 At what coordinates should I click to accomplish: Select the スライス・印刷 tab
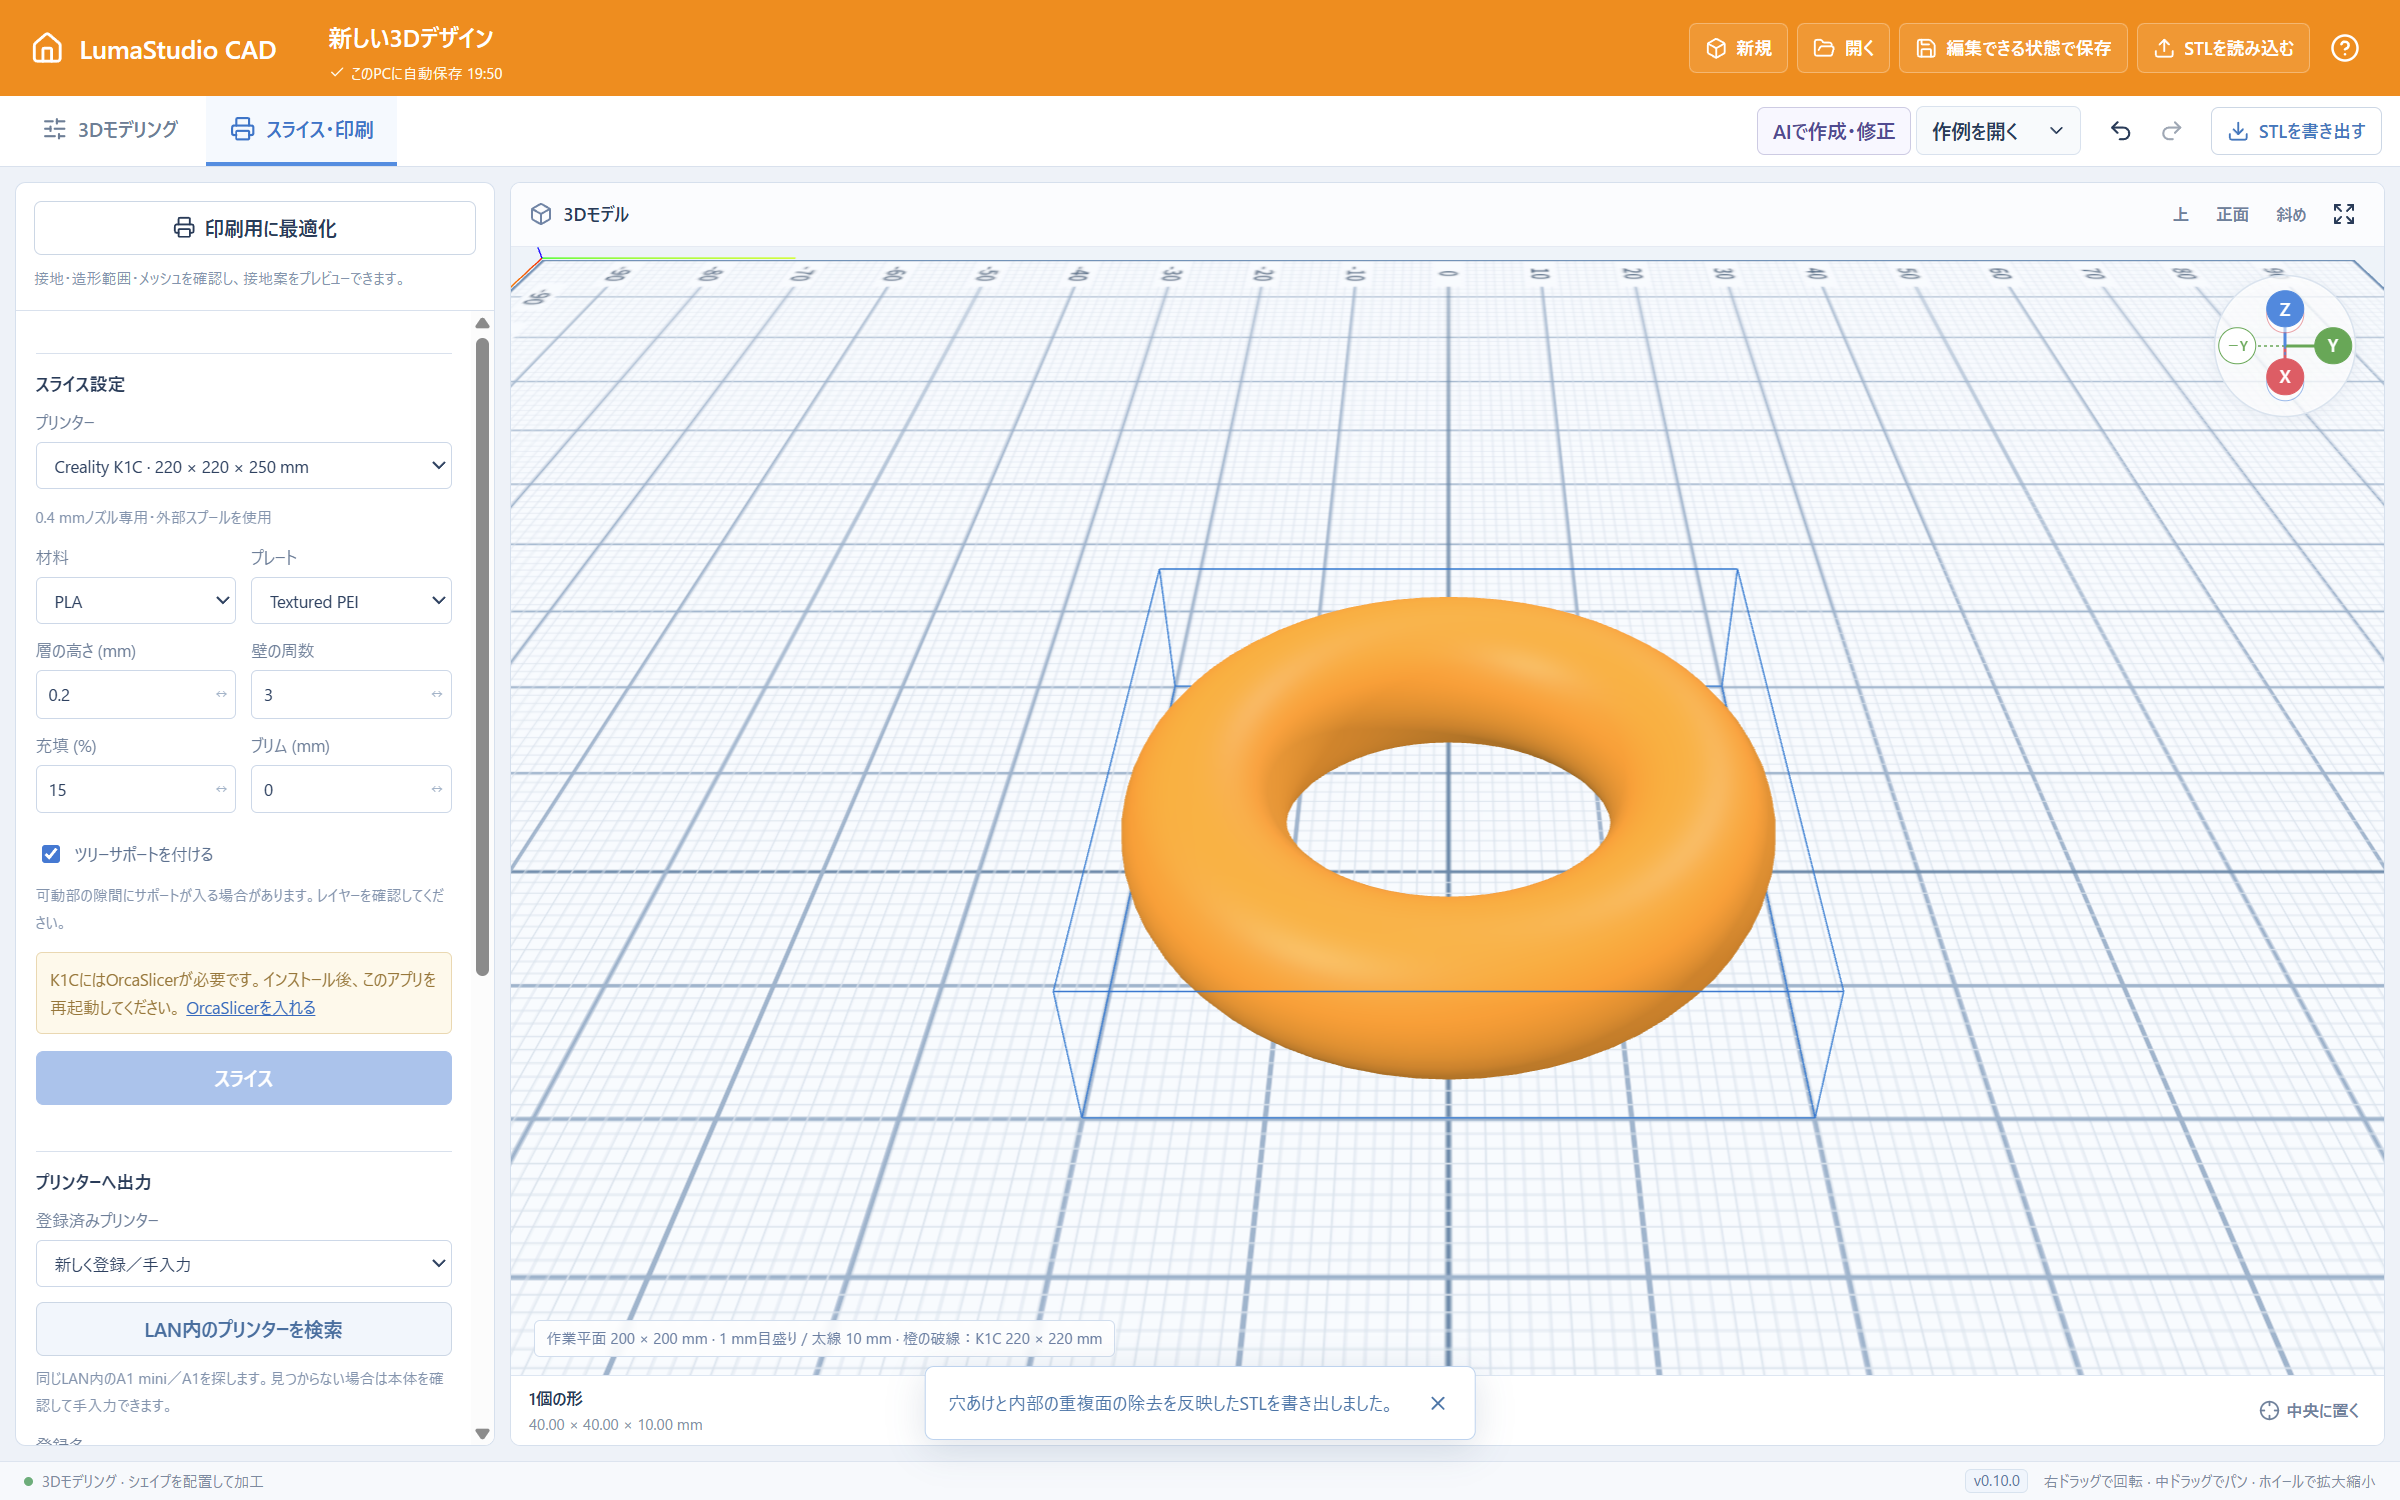[x=301, y=130]
